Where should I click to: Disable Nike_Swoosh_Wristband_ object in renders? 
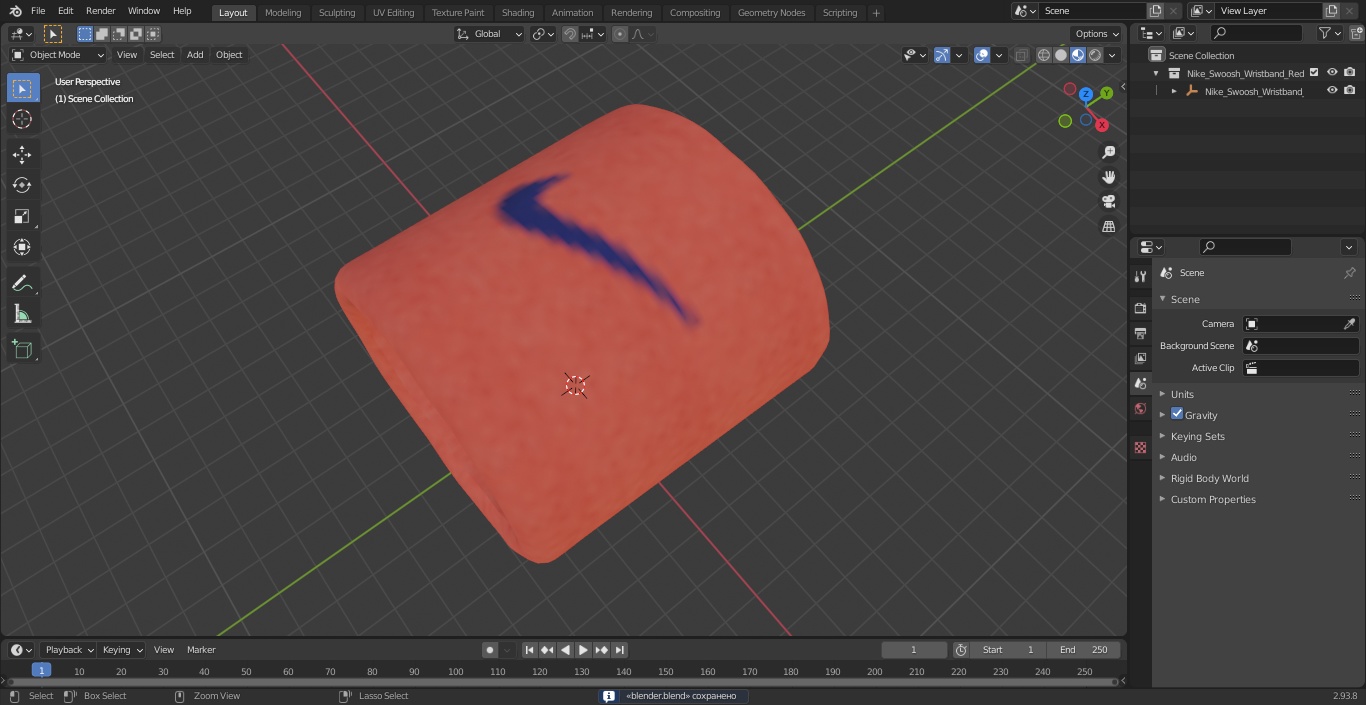(1350, 91)
